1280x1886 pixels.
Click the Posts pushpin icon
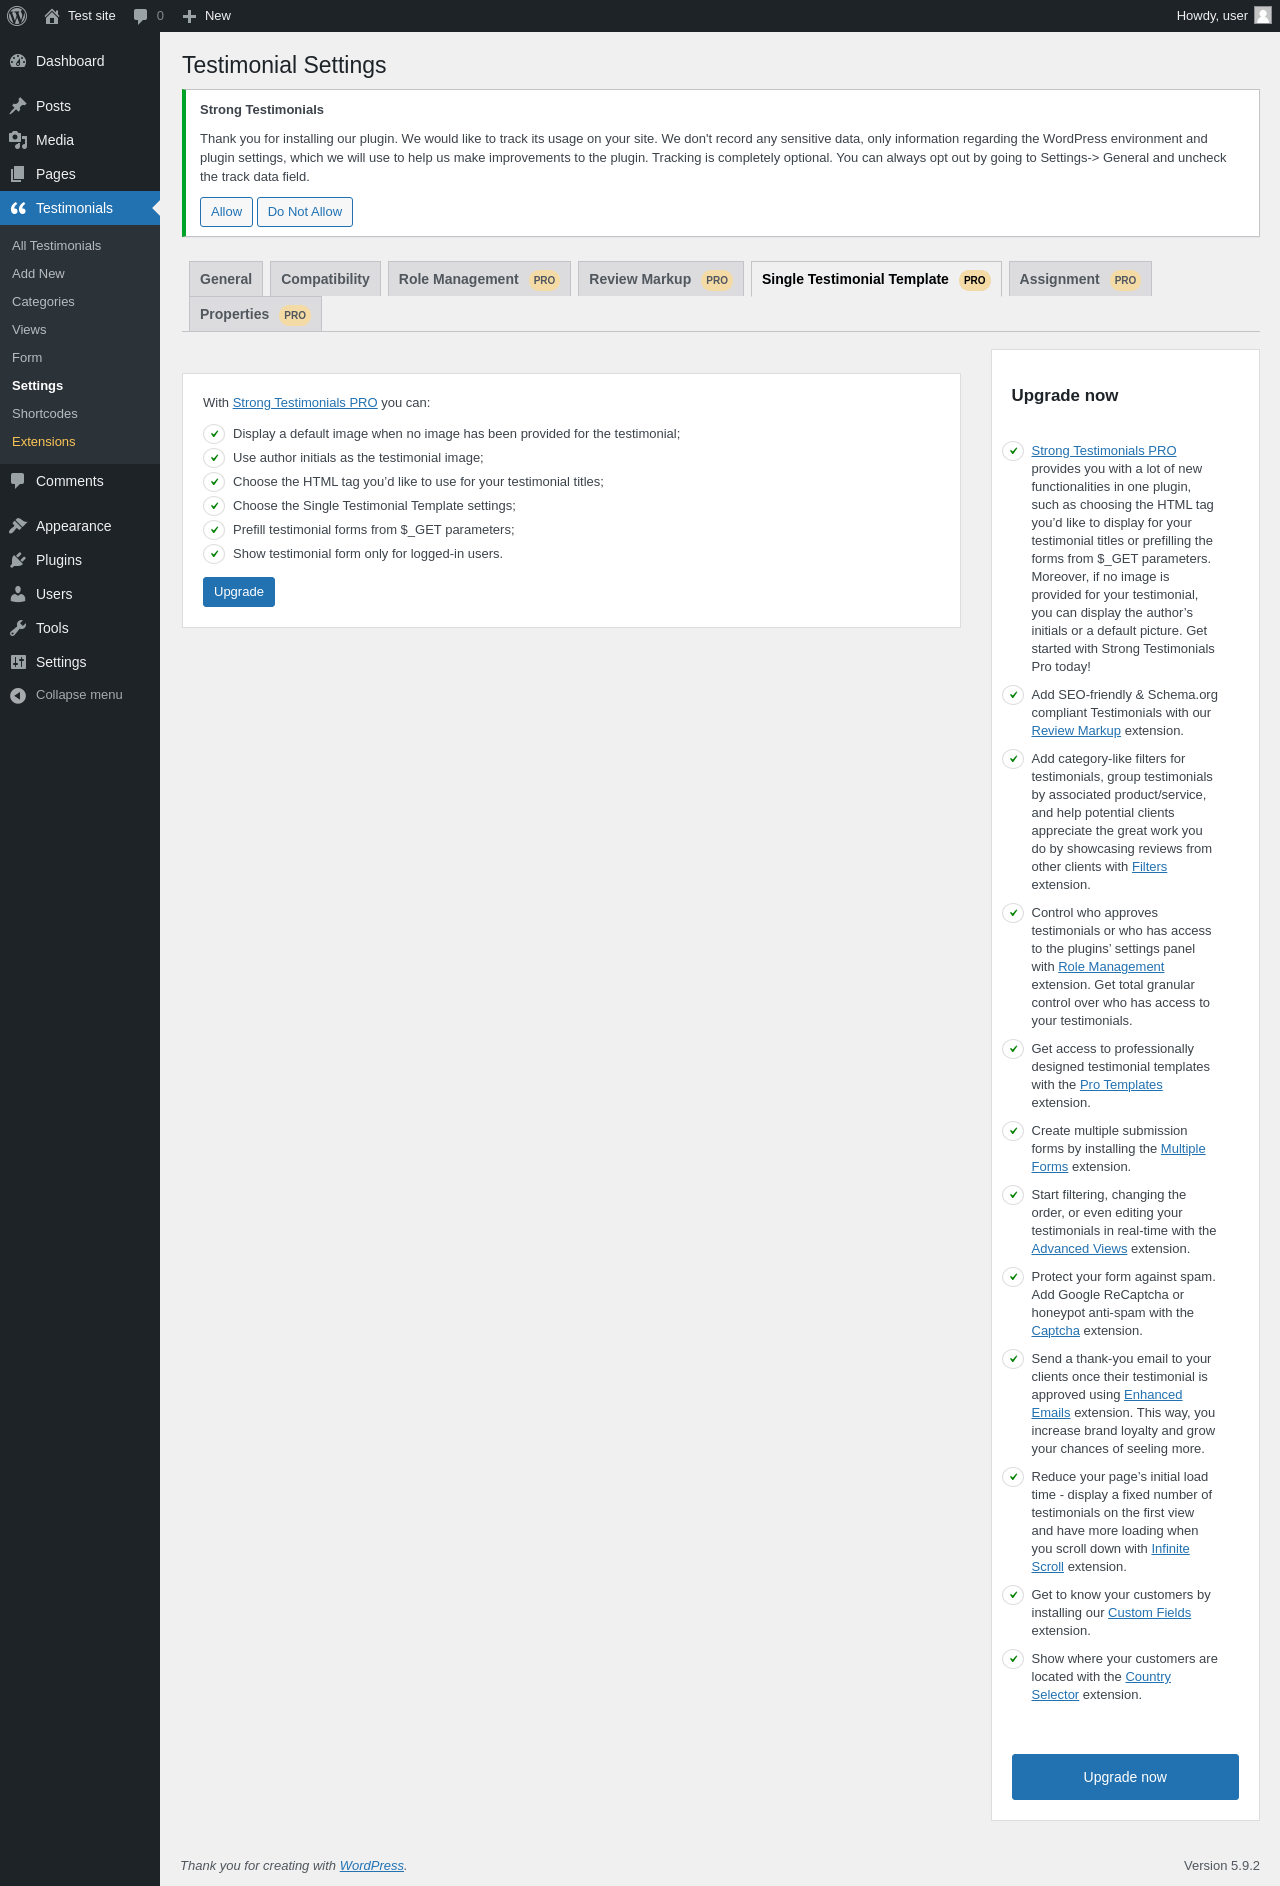tap(18, 106)
